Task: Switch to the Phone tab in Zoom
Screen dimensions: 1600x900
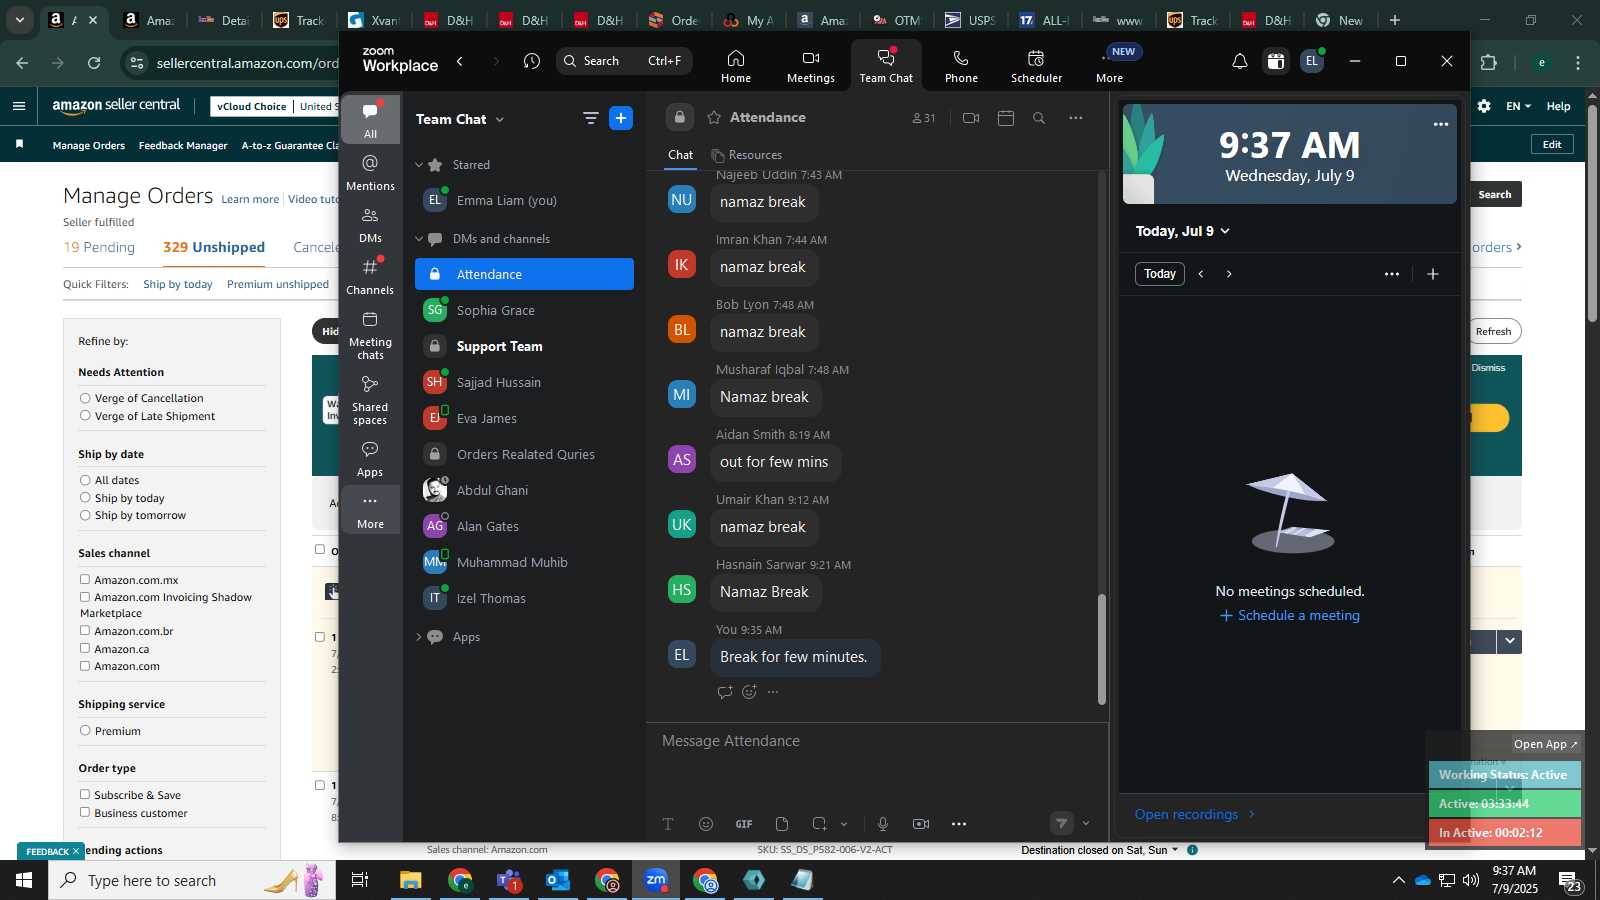Action: click(x=961, y=66)
